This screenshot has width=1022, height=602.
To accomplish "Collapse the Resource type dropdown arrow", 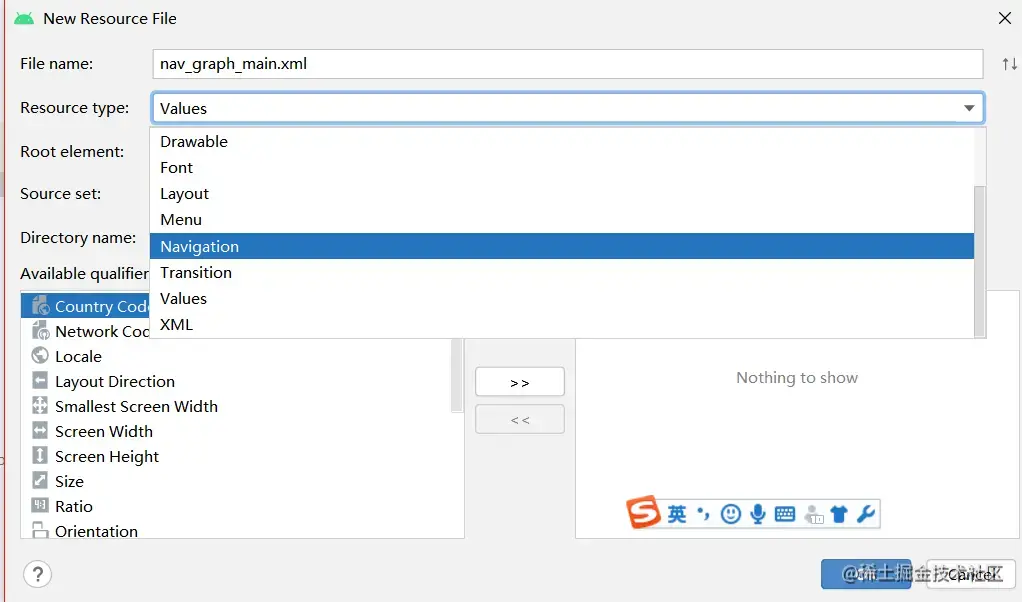I will click(969, 108).
